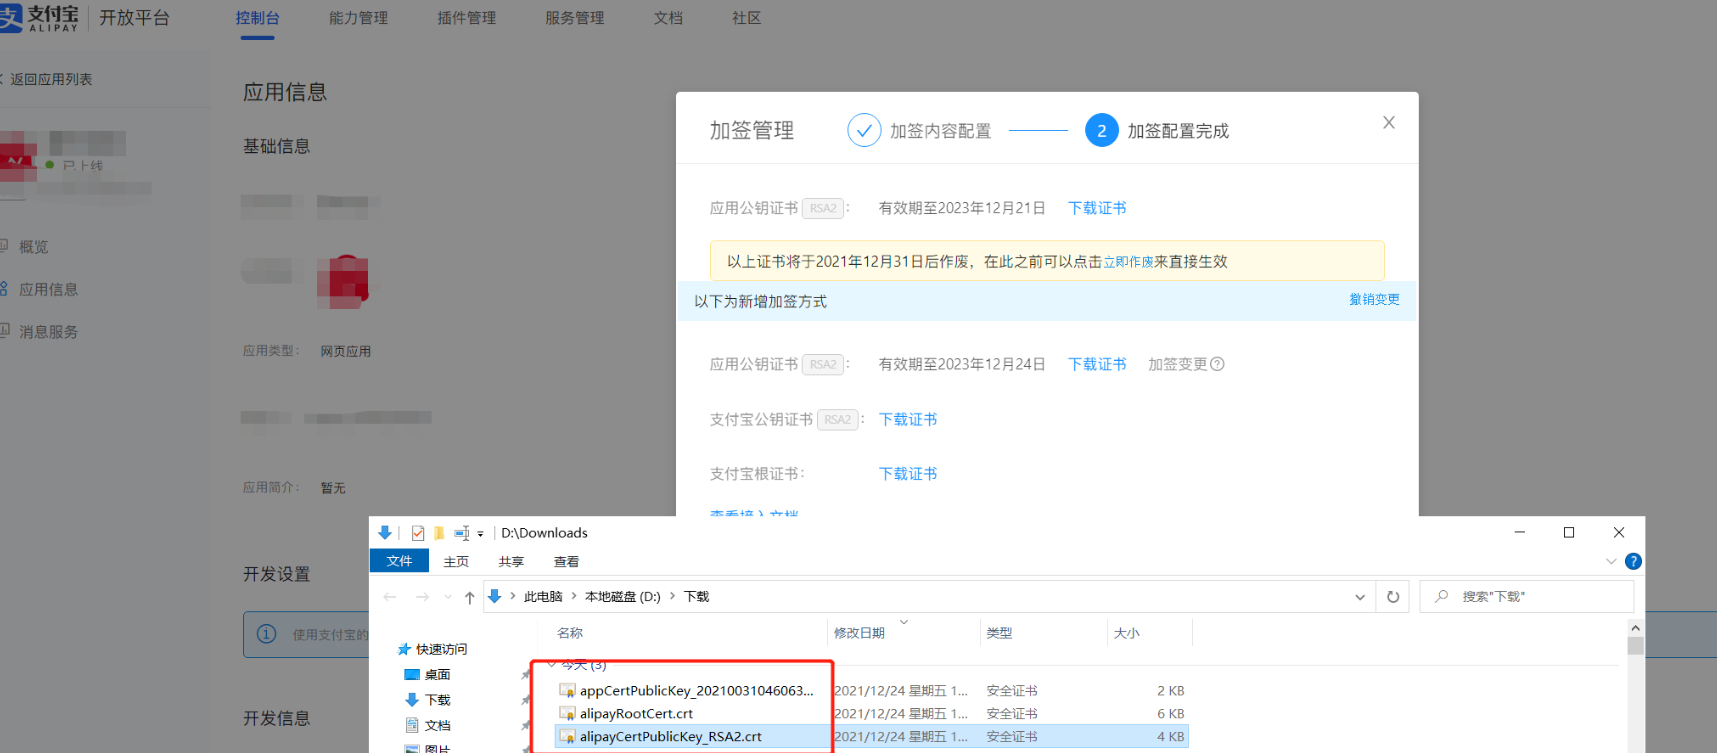
Task: Click 下载证书 link for 支付宝根证书
Action: pyautogui.click(x=907, y=474)
